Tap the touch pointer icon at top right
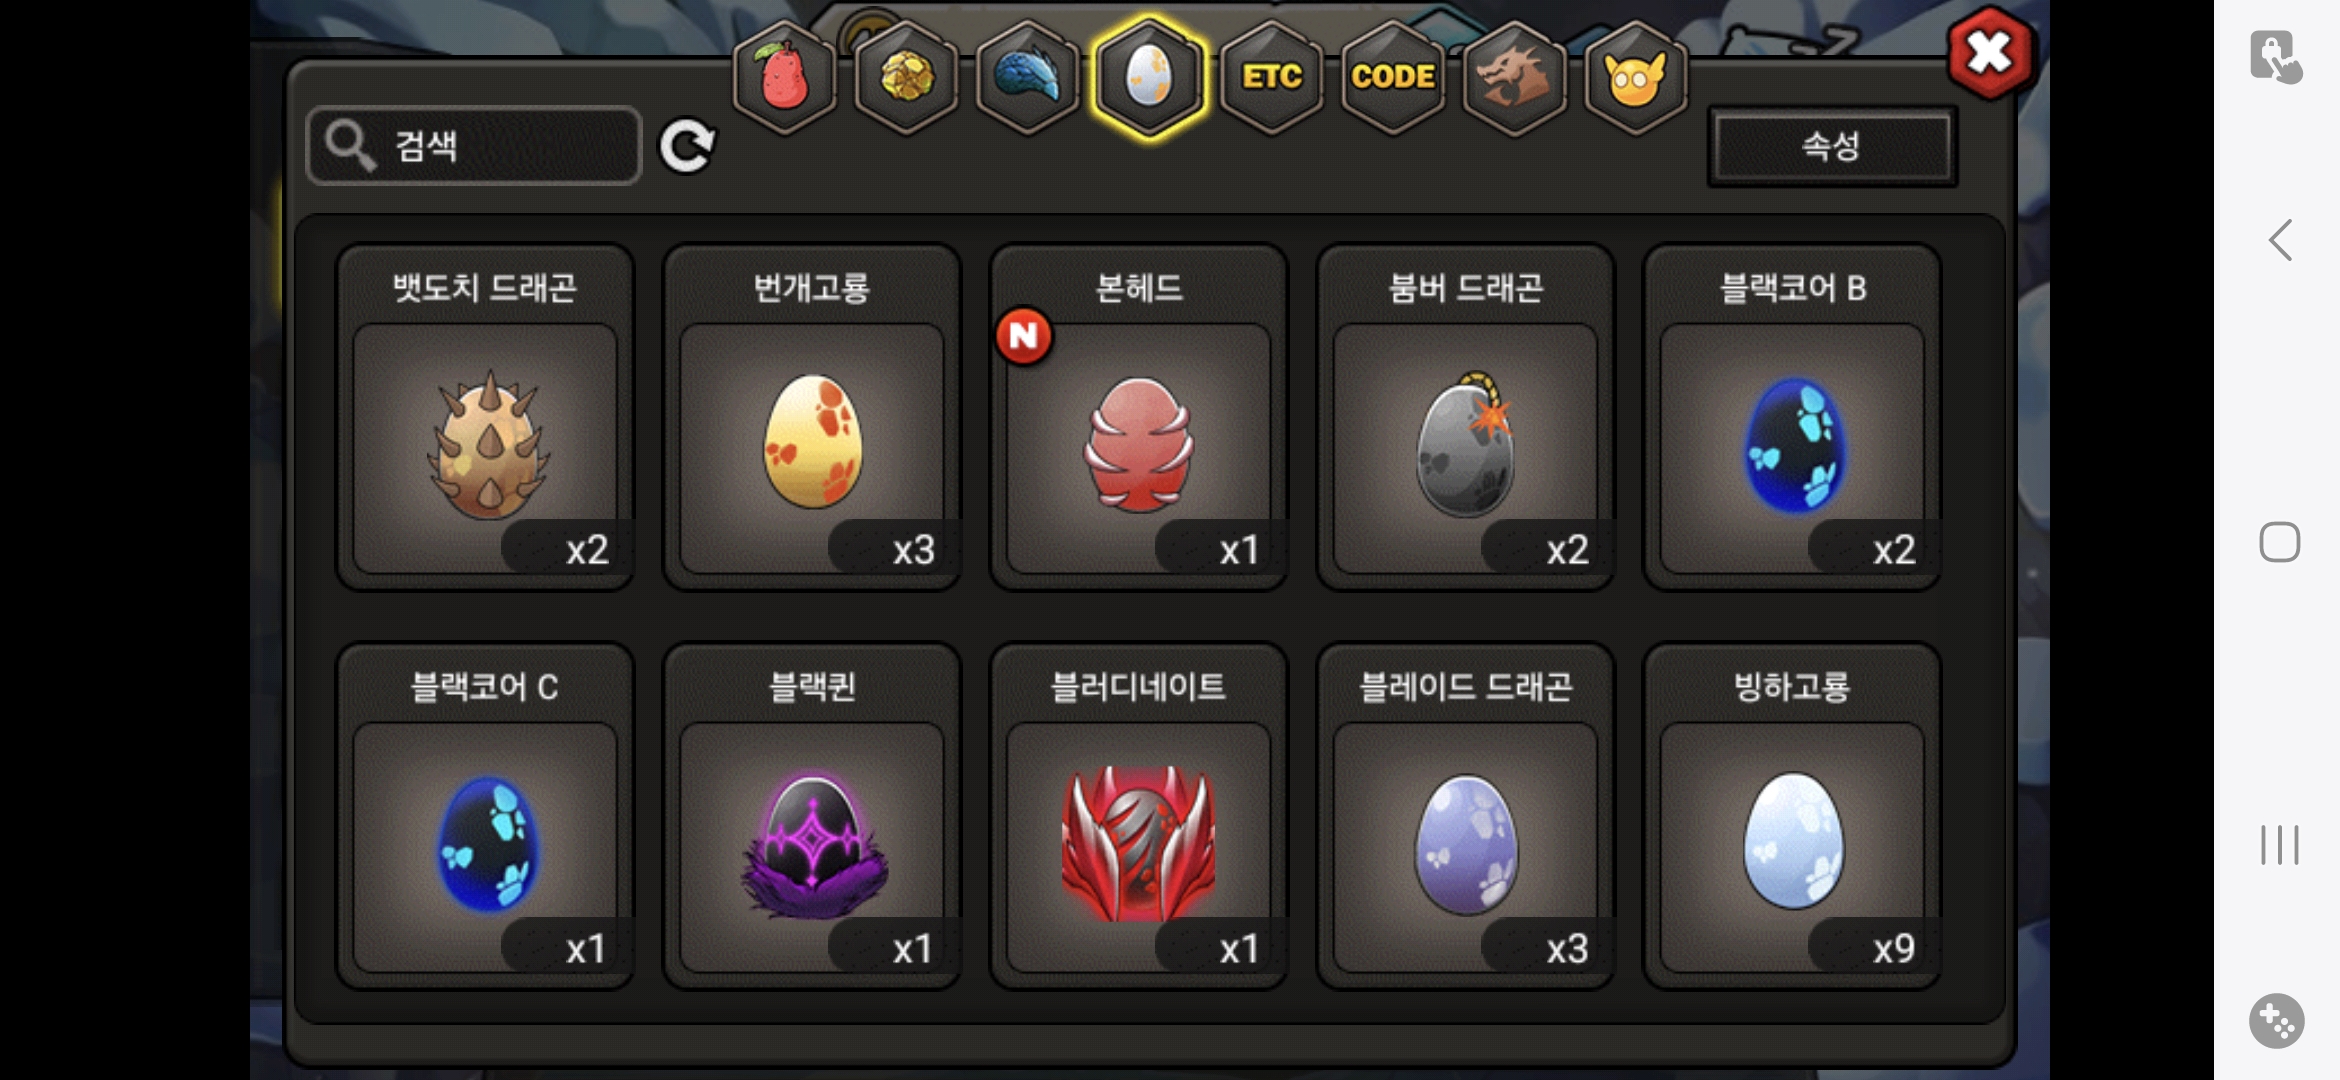Viewport: 2340px width, 1080px height. pyautogui.click(x=2276, y=56)
